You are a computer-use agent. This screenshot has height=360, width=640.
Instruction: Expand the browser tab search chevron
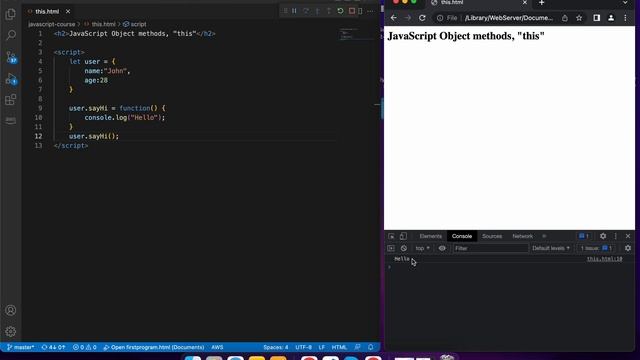pos(625,3)
